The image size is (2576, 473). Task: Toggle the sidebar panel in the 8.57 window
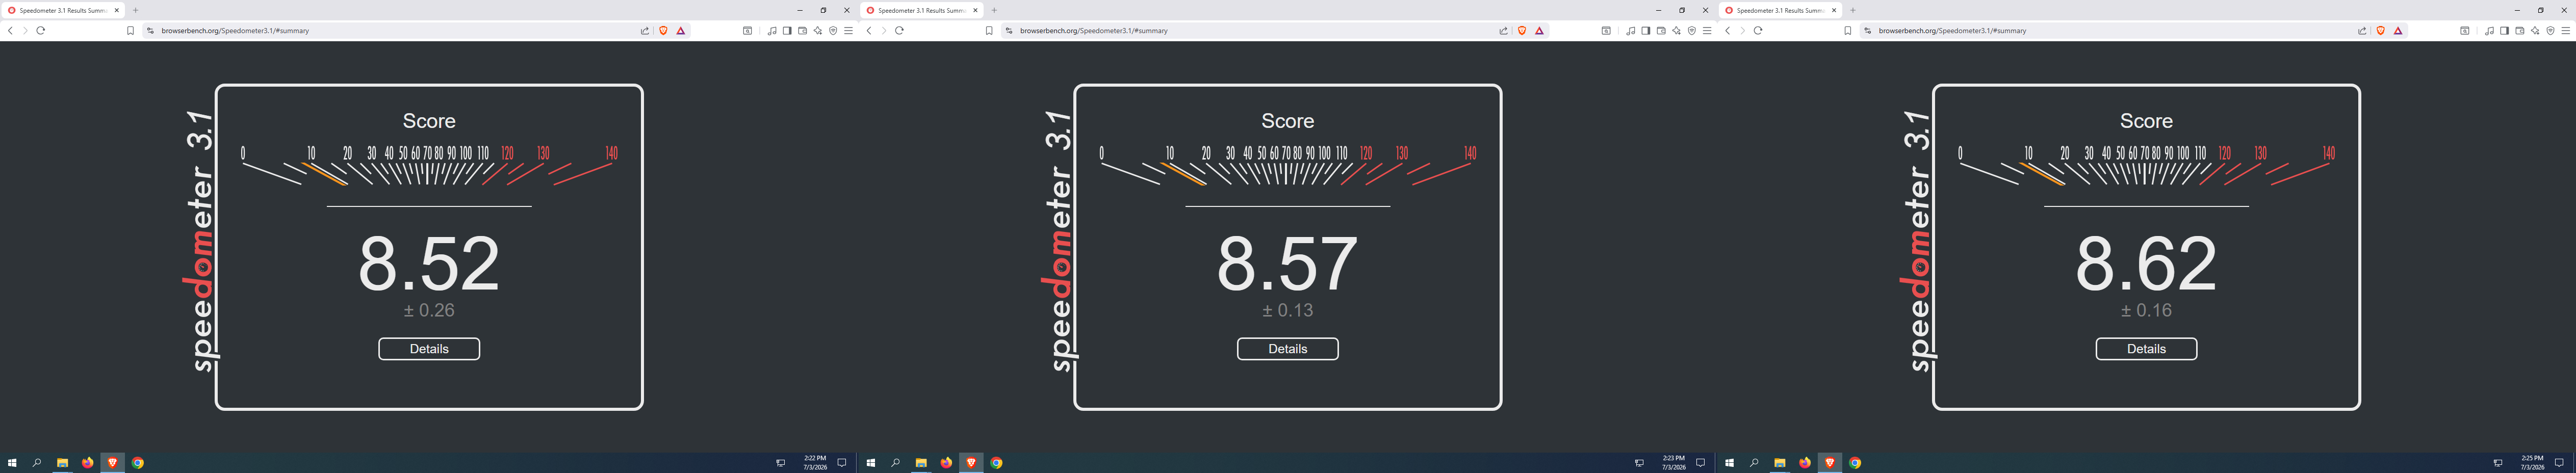pyautogui.click(x=1646, y=31)
